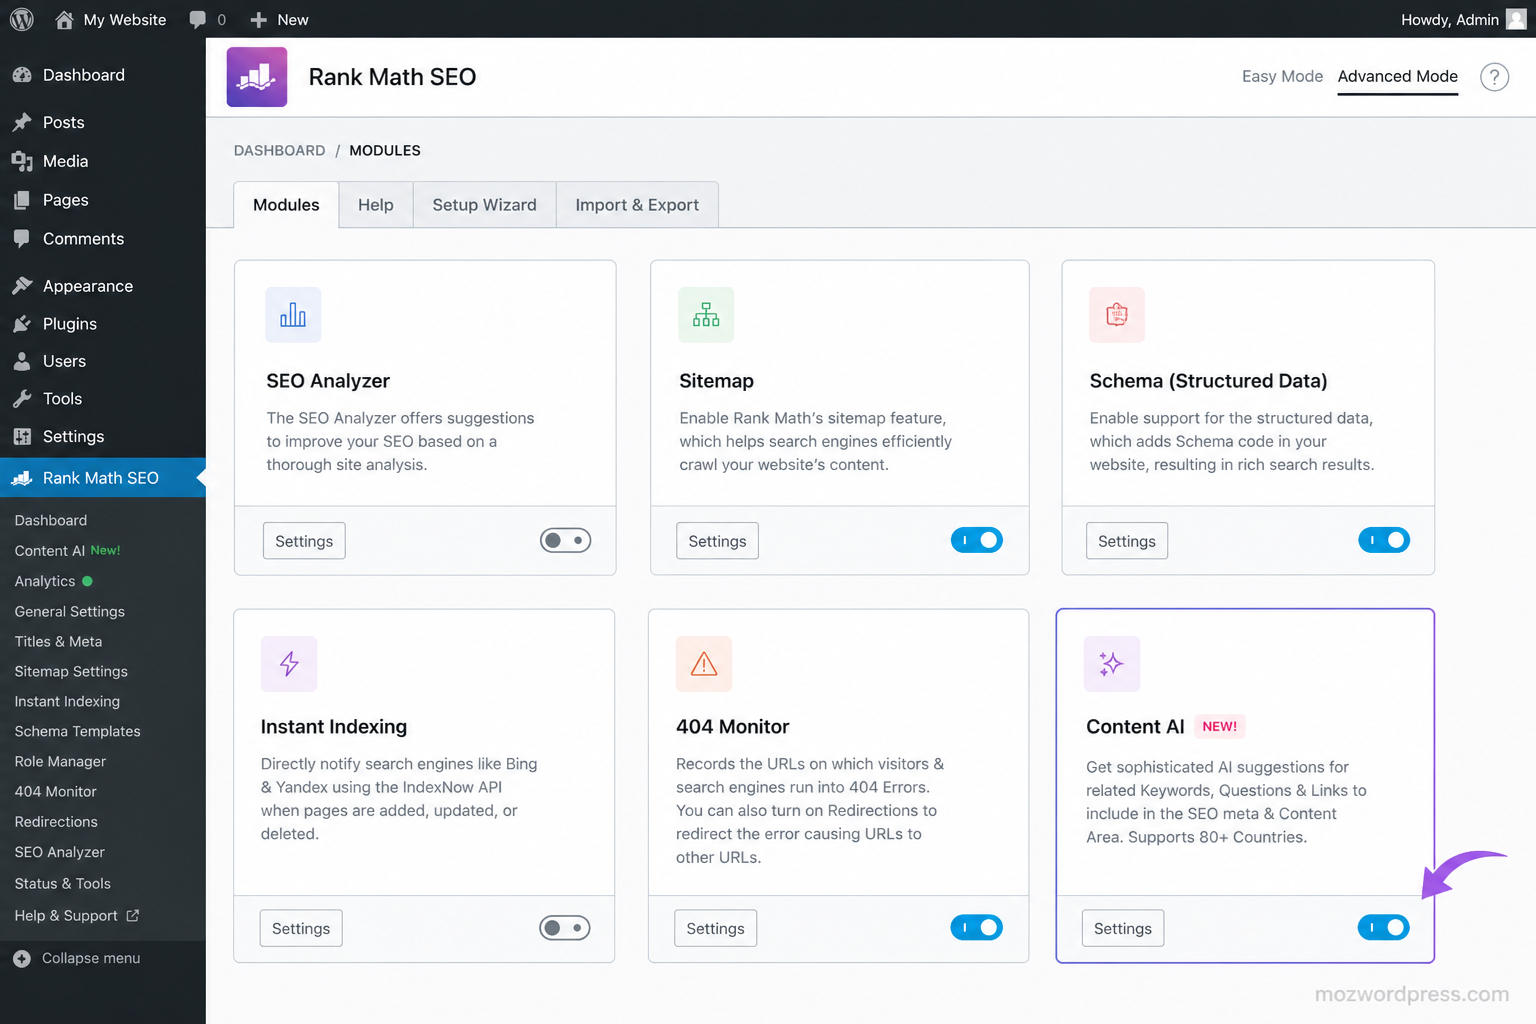Open 404 Monitor Settings button
Screen dimensions: 1536x1024
pos(715,929)
